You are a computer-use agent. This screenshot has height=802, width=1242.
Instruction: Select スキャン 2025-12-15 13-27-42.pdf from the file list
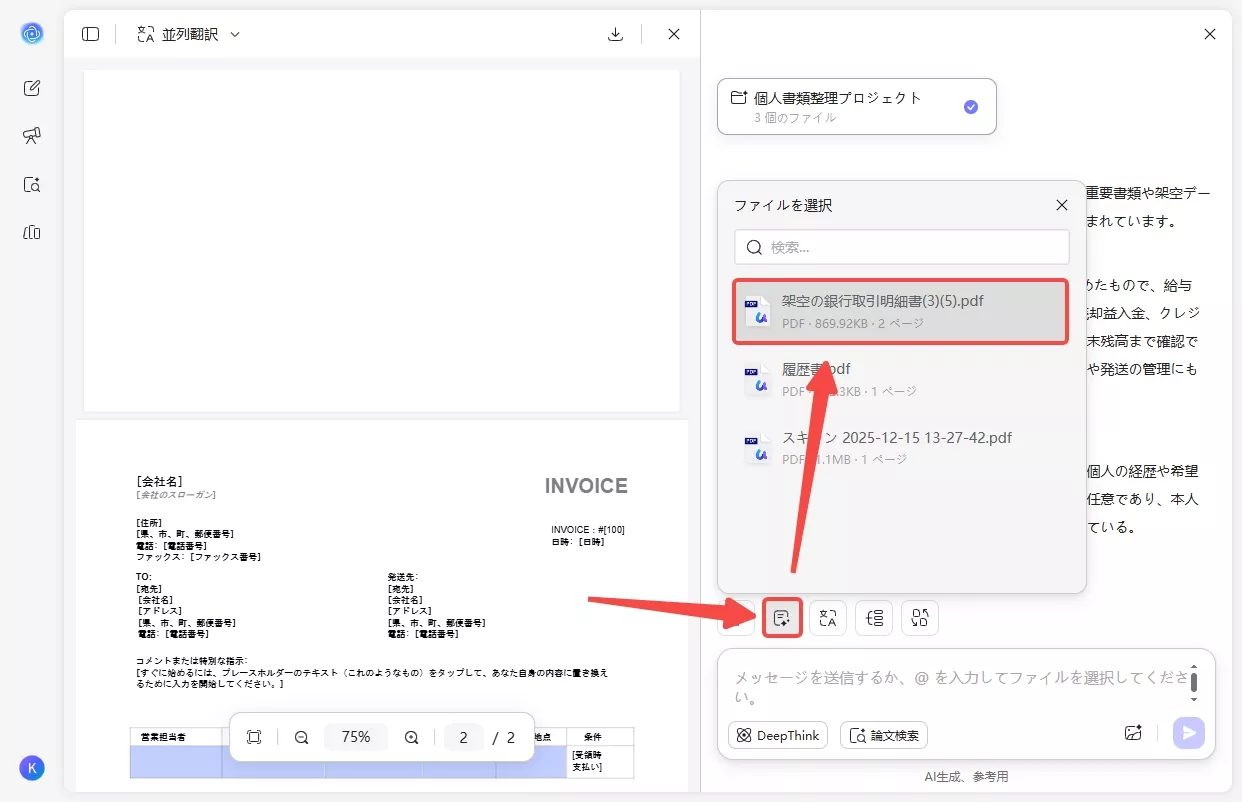[897, 446]
